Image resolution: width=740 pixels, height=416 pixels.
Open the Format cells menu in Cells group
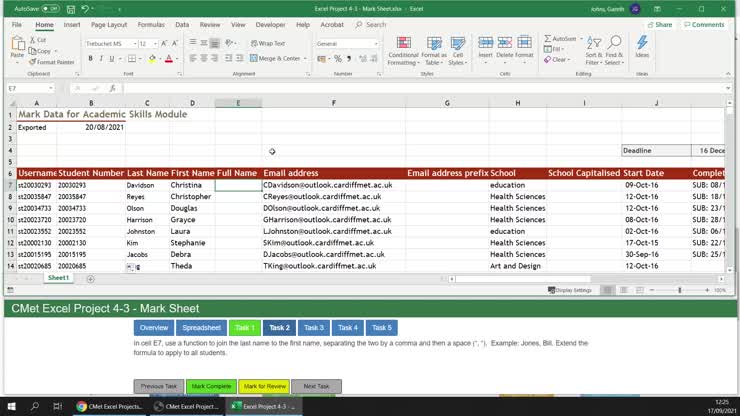[524, 50]
